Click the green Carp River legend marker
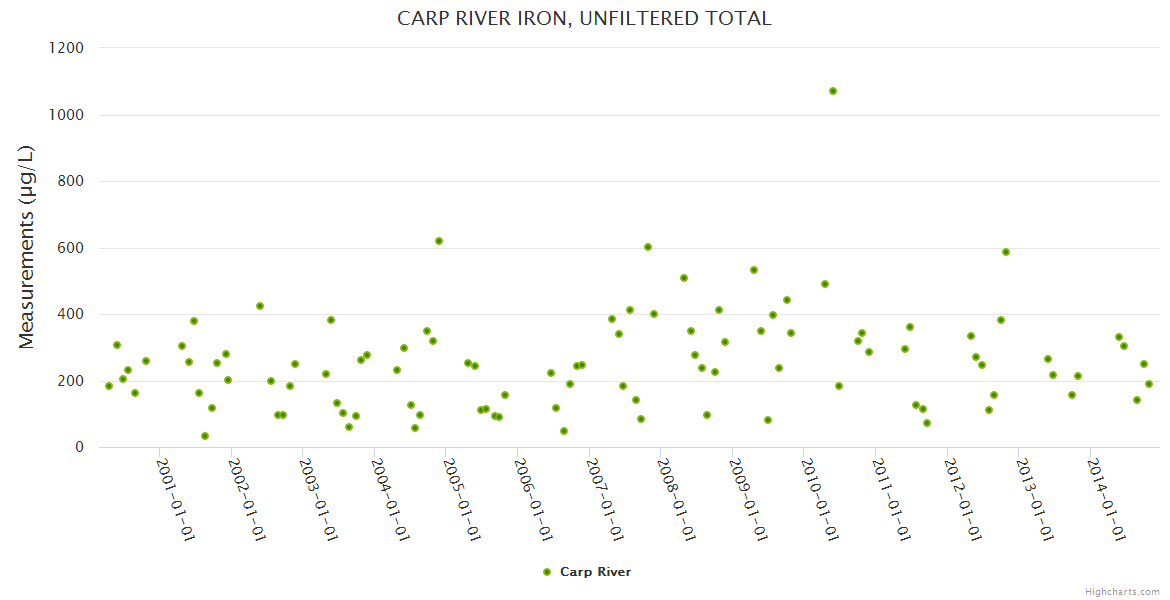The width and height of the screenshot is (1170, 600). tap(547, 572)
